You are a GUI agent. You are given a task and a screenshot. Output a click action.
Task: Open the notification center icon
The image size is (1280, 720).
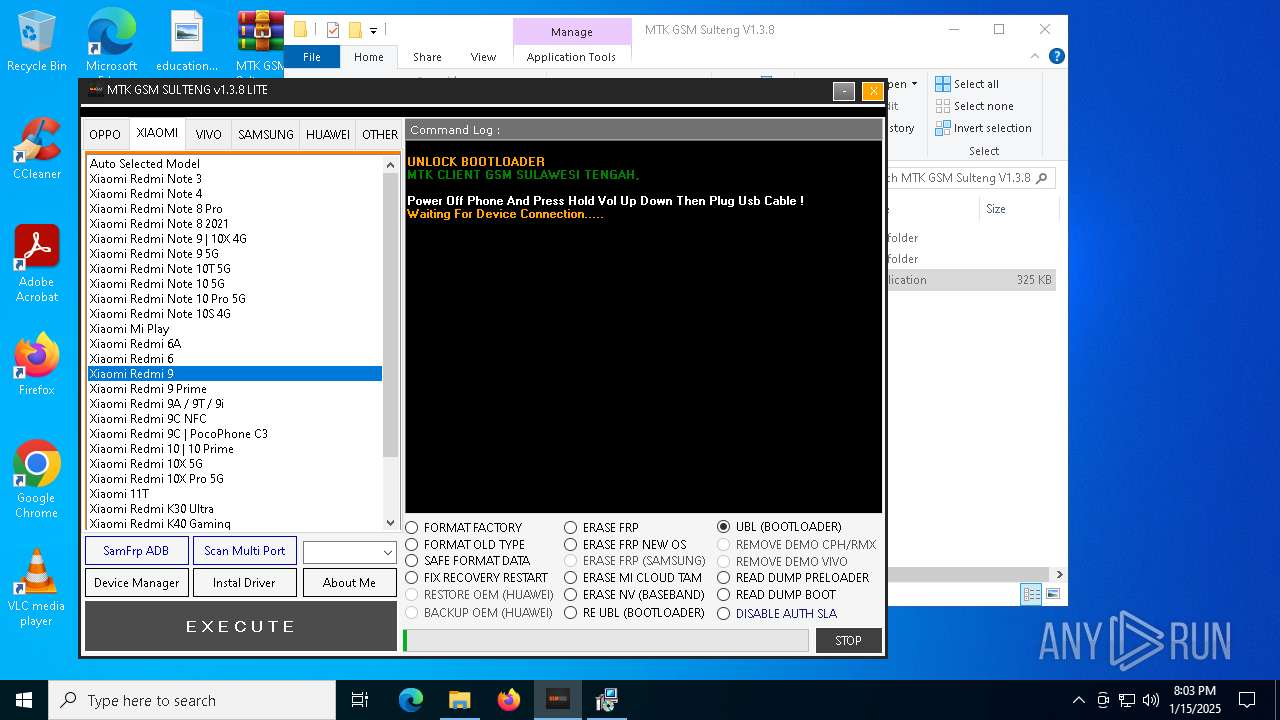coord(1247,700)
